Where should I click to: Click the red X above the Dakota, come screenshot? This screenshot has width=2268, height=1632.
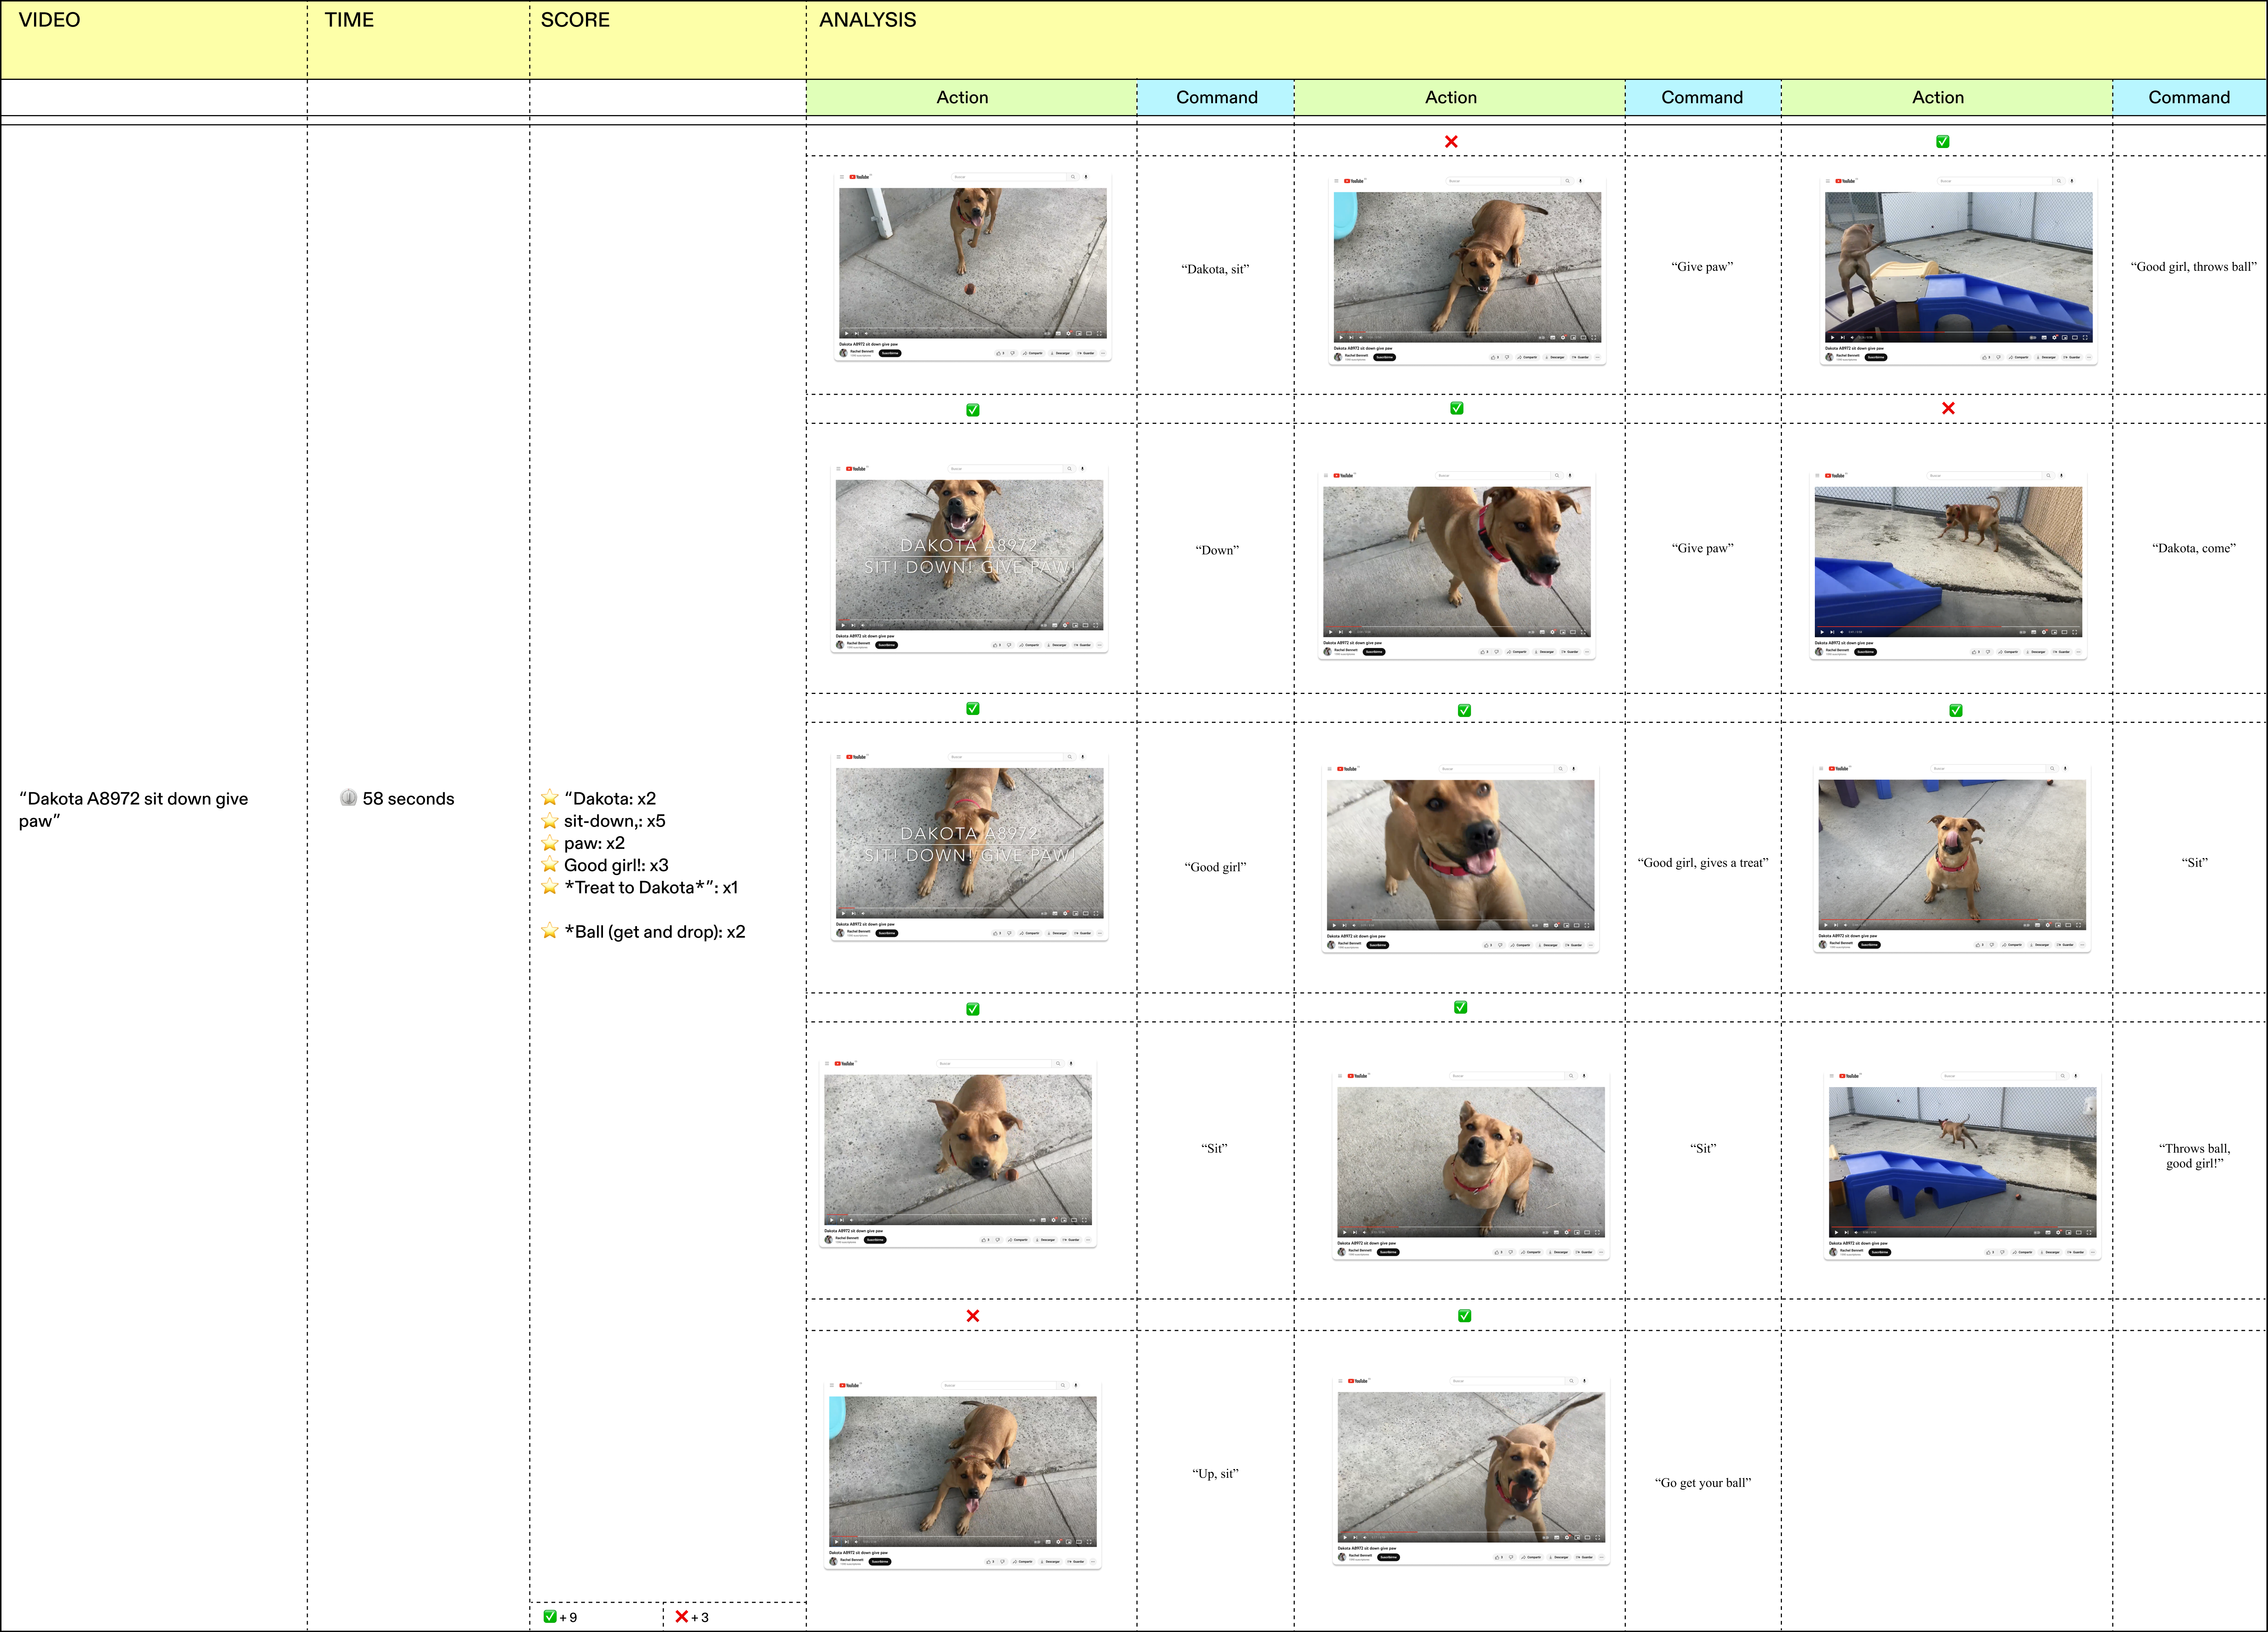coord(1948,408)
